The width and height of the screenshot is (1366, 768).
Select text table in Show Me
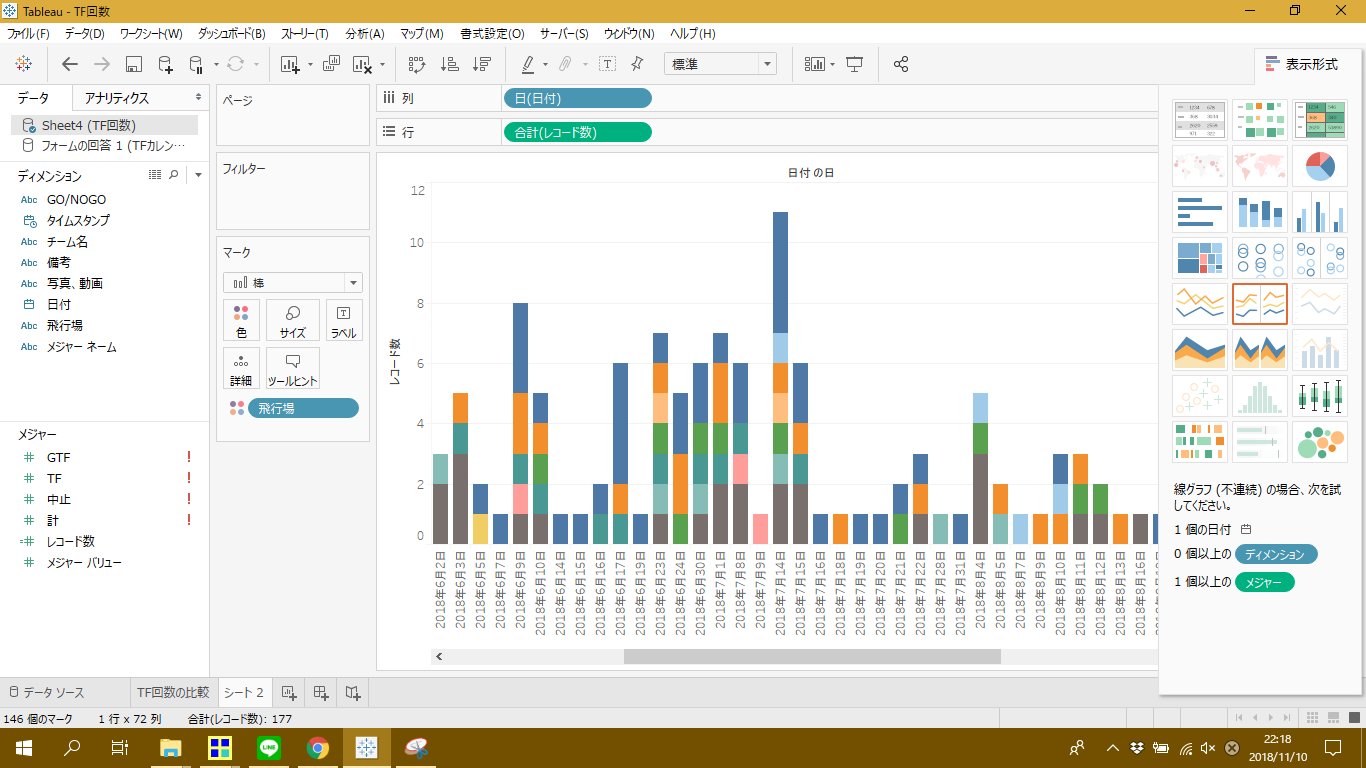coord(1200,120)
